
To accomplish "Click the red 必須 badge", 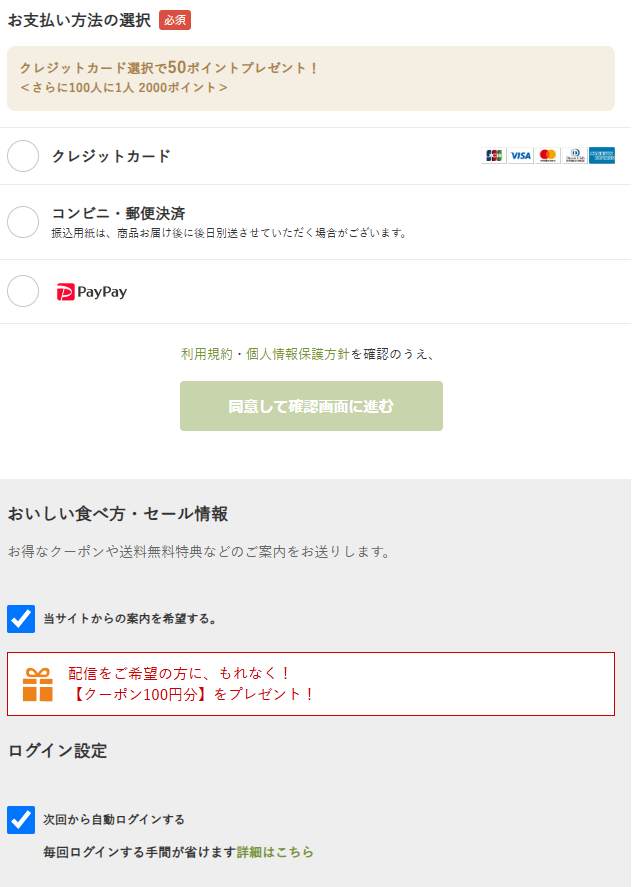I will 174,20.
